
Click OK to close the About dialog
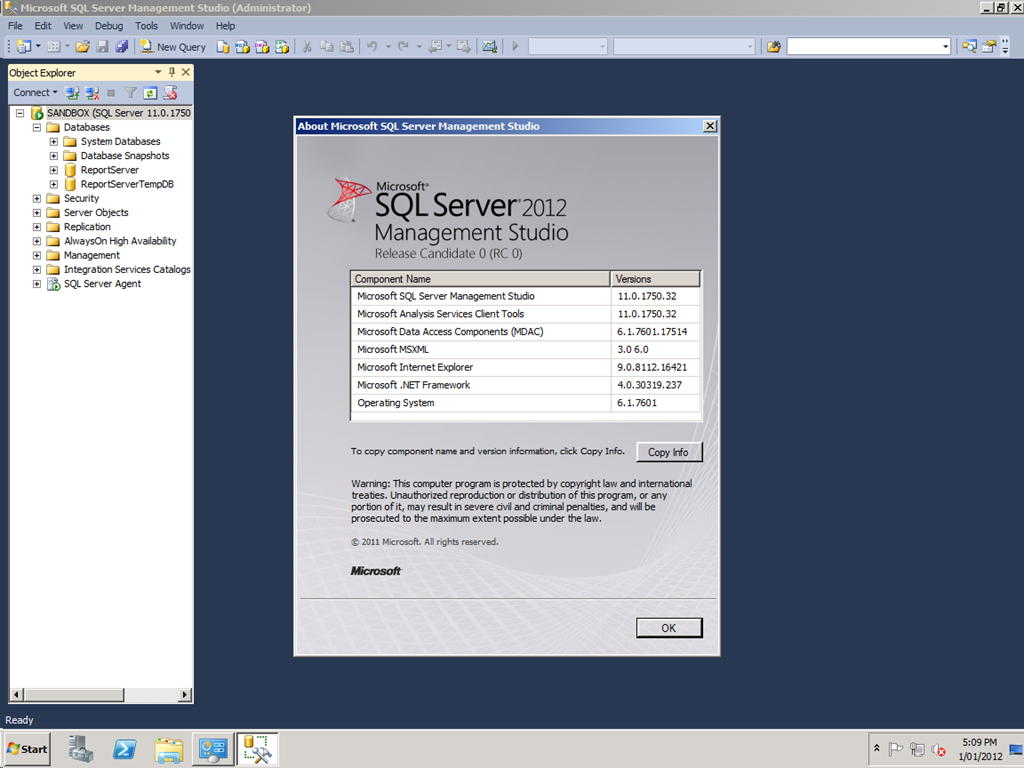point(669,628)
